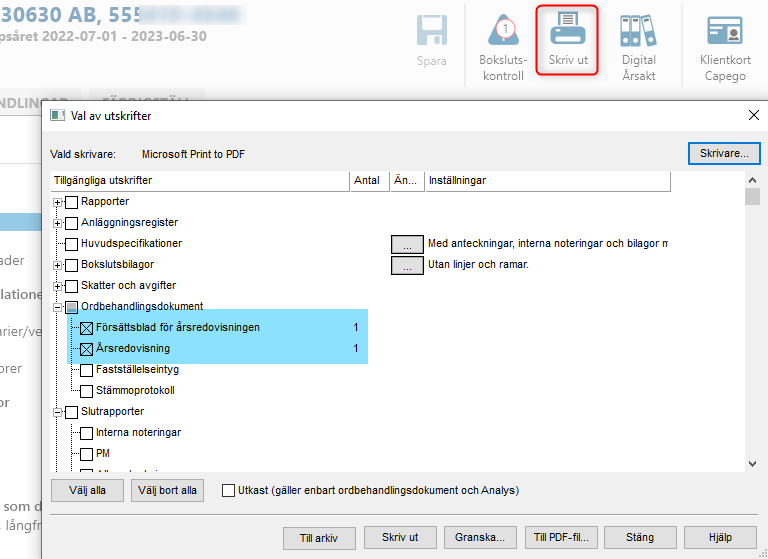The height and width of the screenshot is (559, 768).
Task: Check the Rapporter checkbox
Action: [x=72, y=202]
